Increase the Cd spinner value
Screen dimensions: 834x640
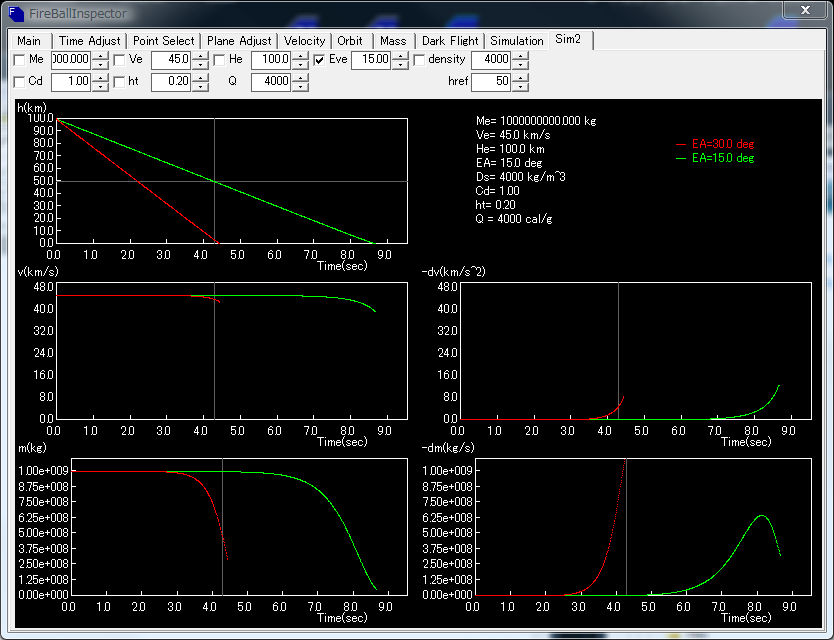coord(100,77)
